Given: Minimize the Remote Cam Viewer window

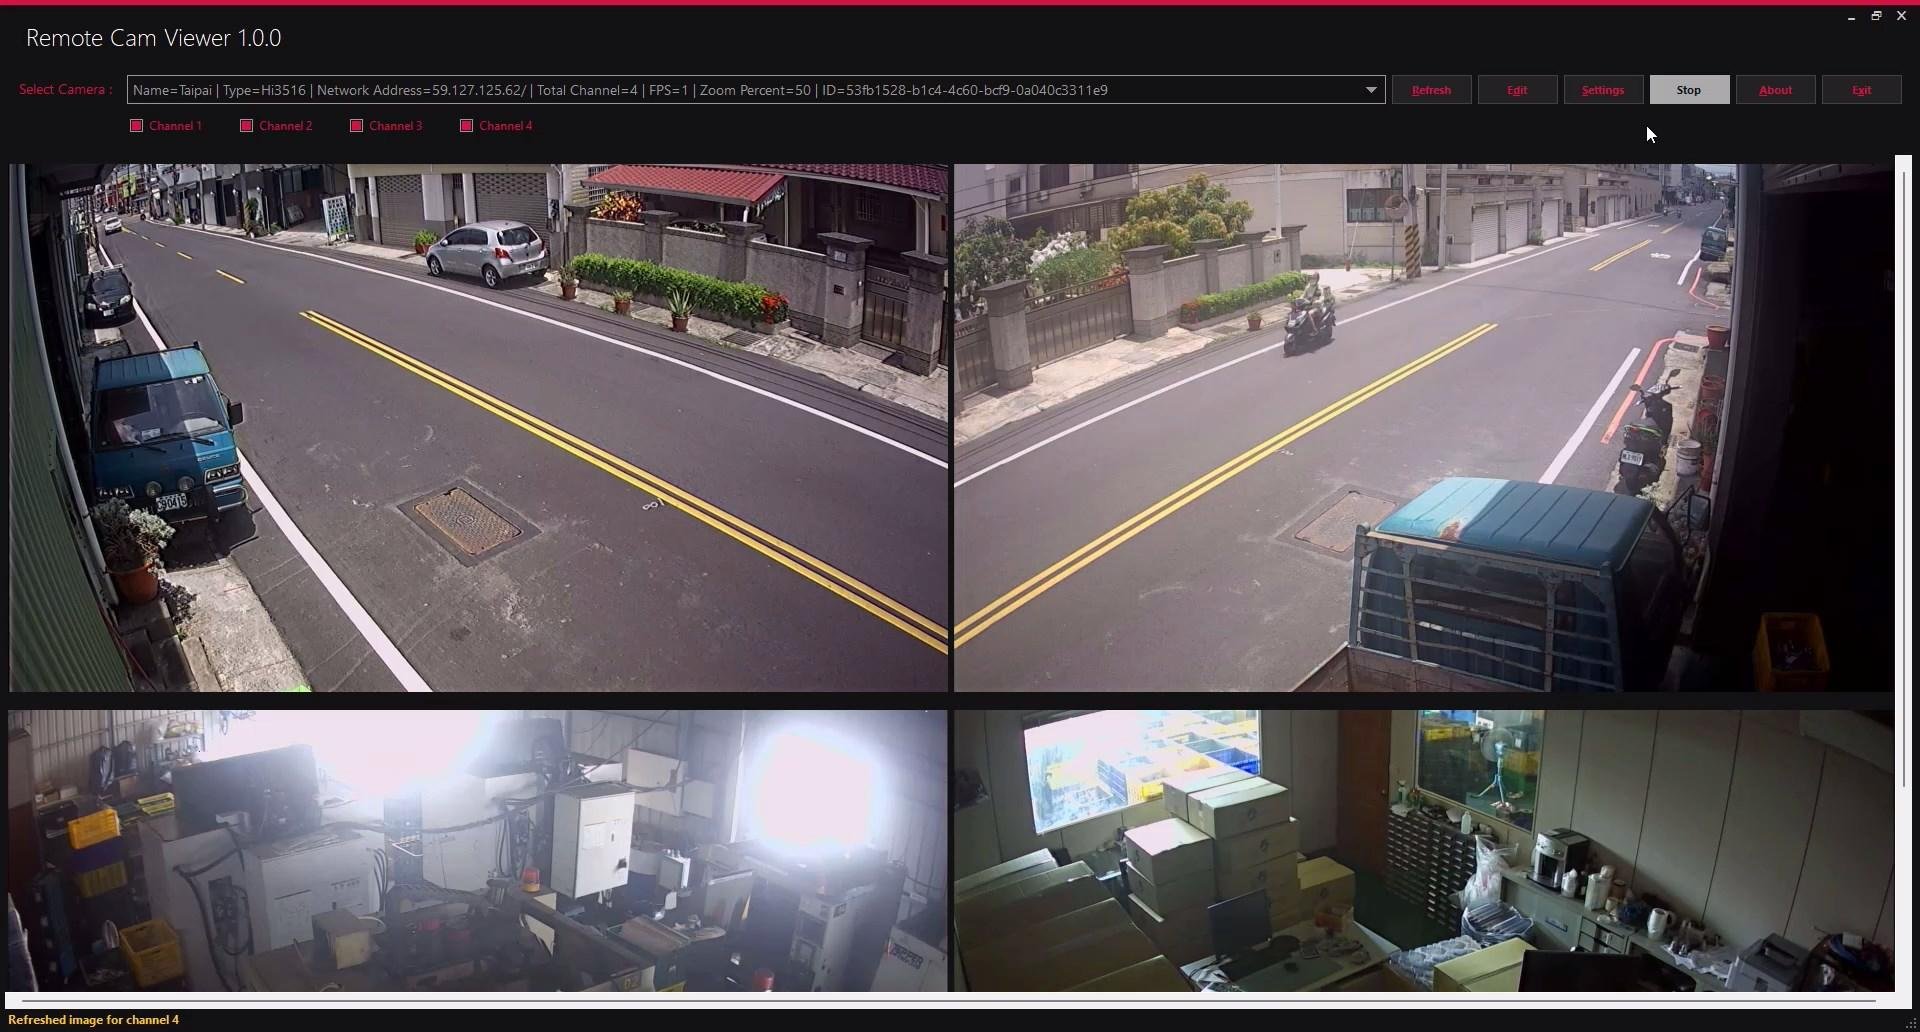Looking at the screenshot, I should [x=1851, y=16].
